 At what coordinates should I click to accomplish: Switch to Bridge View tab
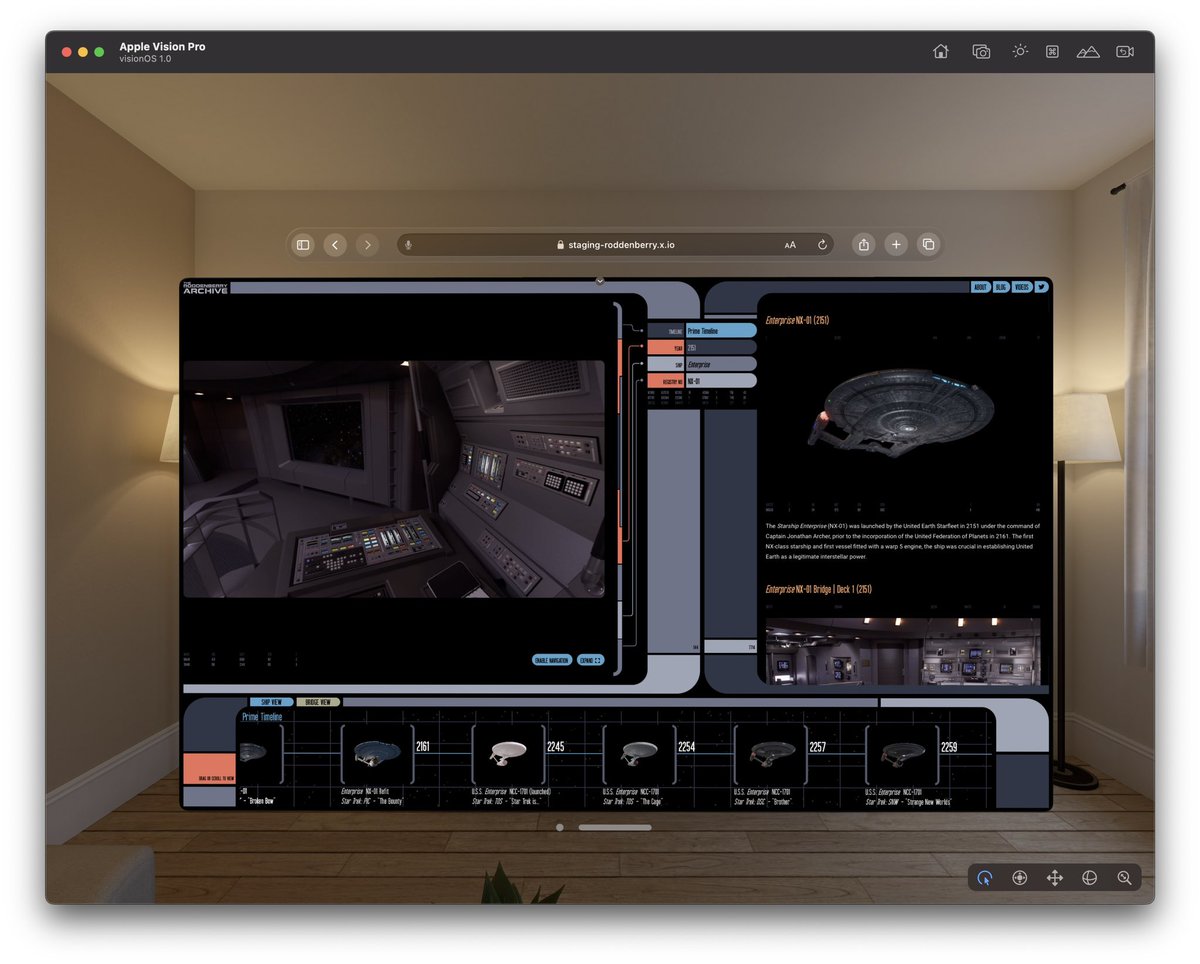coord(318,702)
